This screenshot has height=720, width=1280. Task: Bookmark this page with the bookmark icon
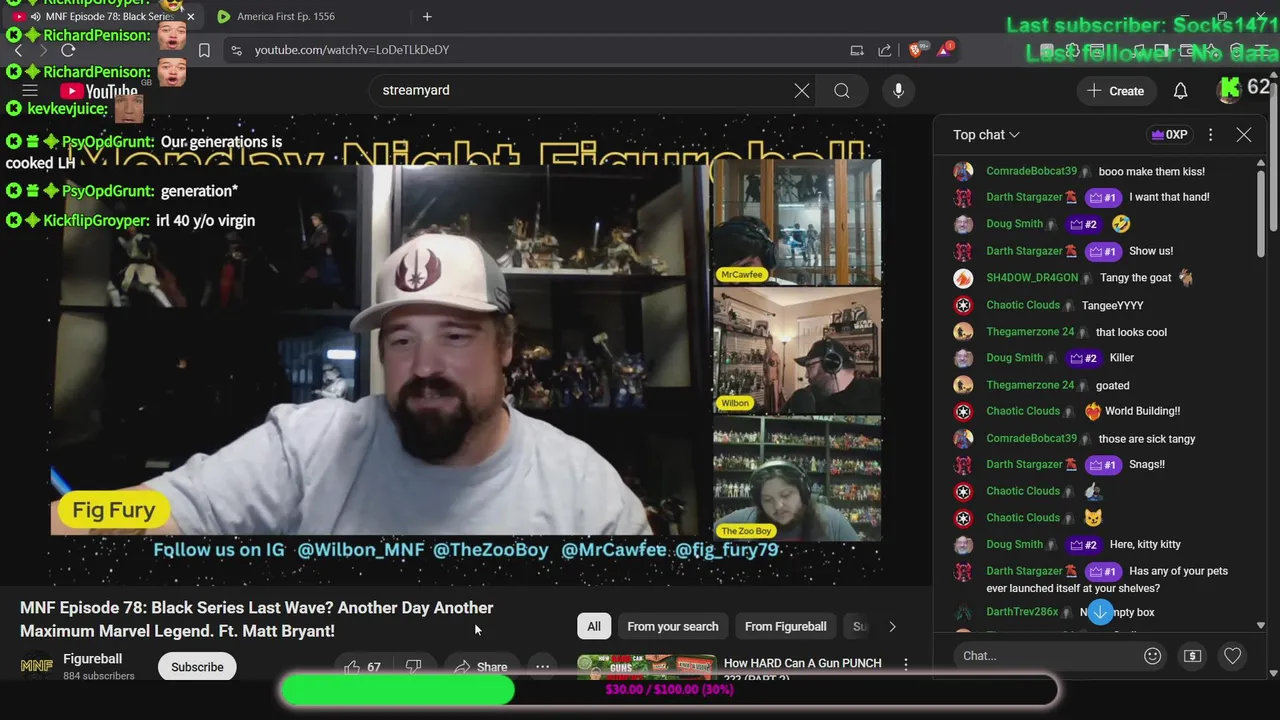[204, 50]
